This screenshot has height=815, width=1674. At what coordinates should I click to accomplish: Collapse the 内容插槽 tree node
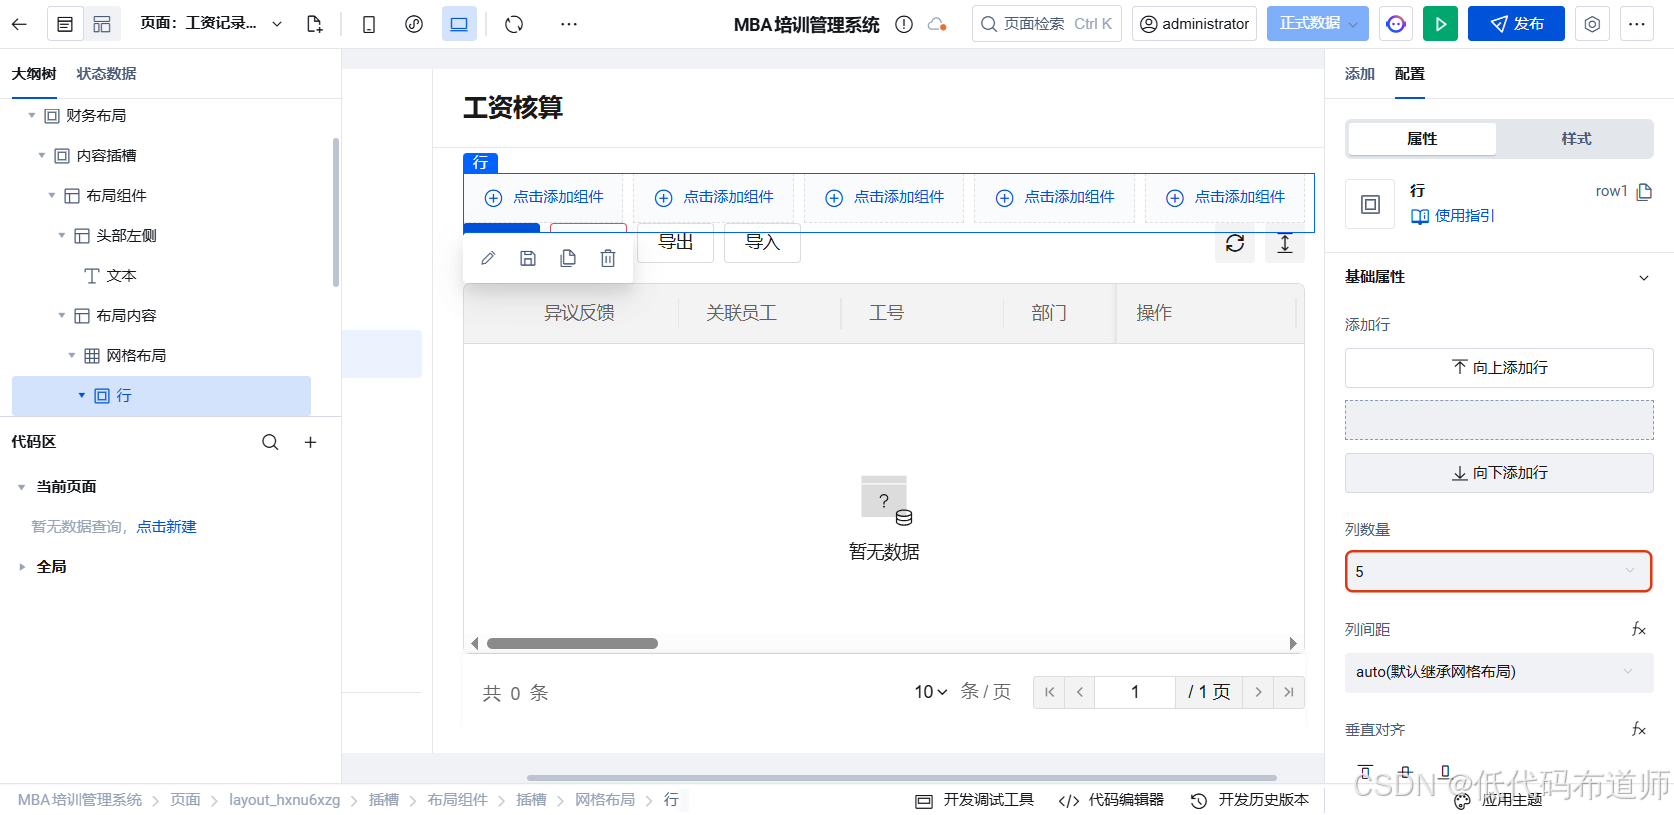pos(42,156)
